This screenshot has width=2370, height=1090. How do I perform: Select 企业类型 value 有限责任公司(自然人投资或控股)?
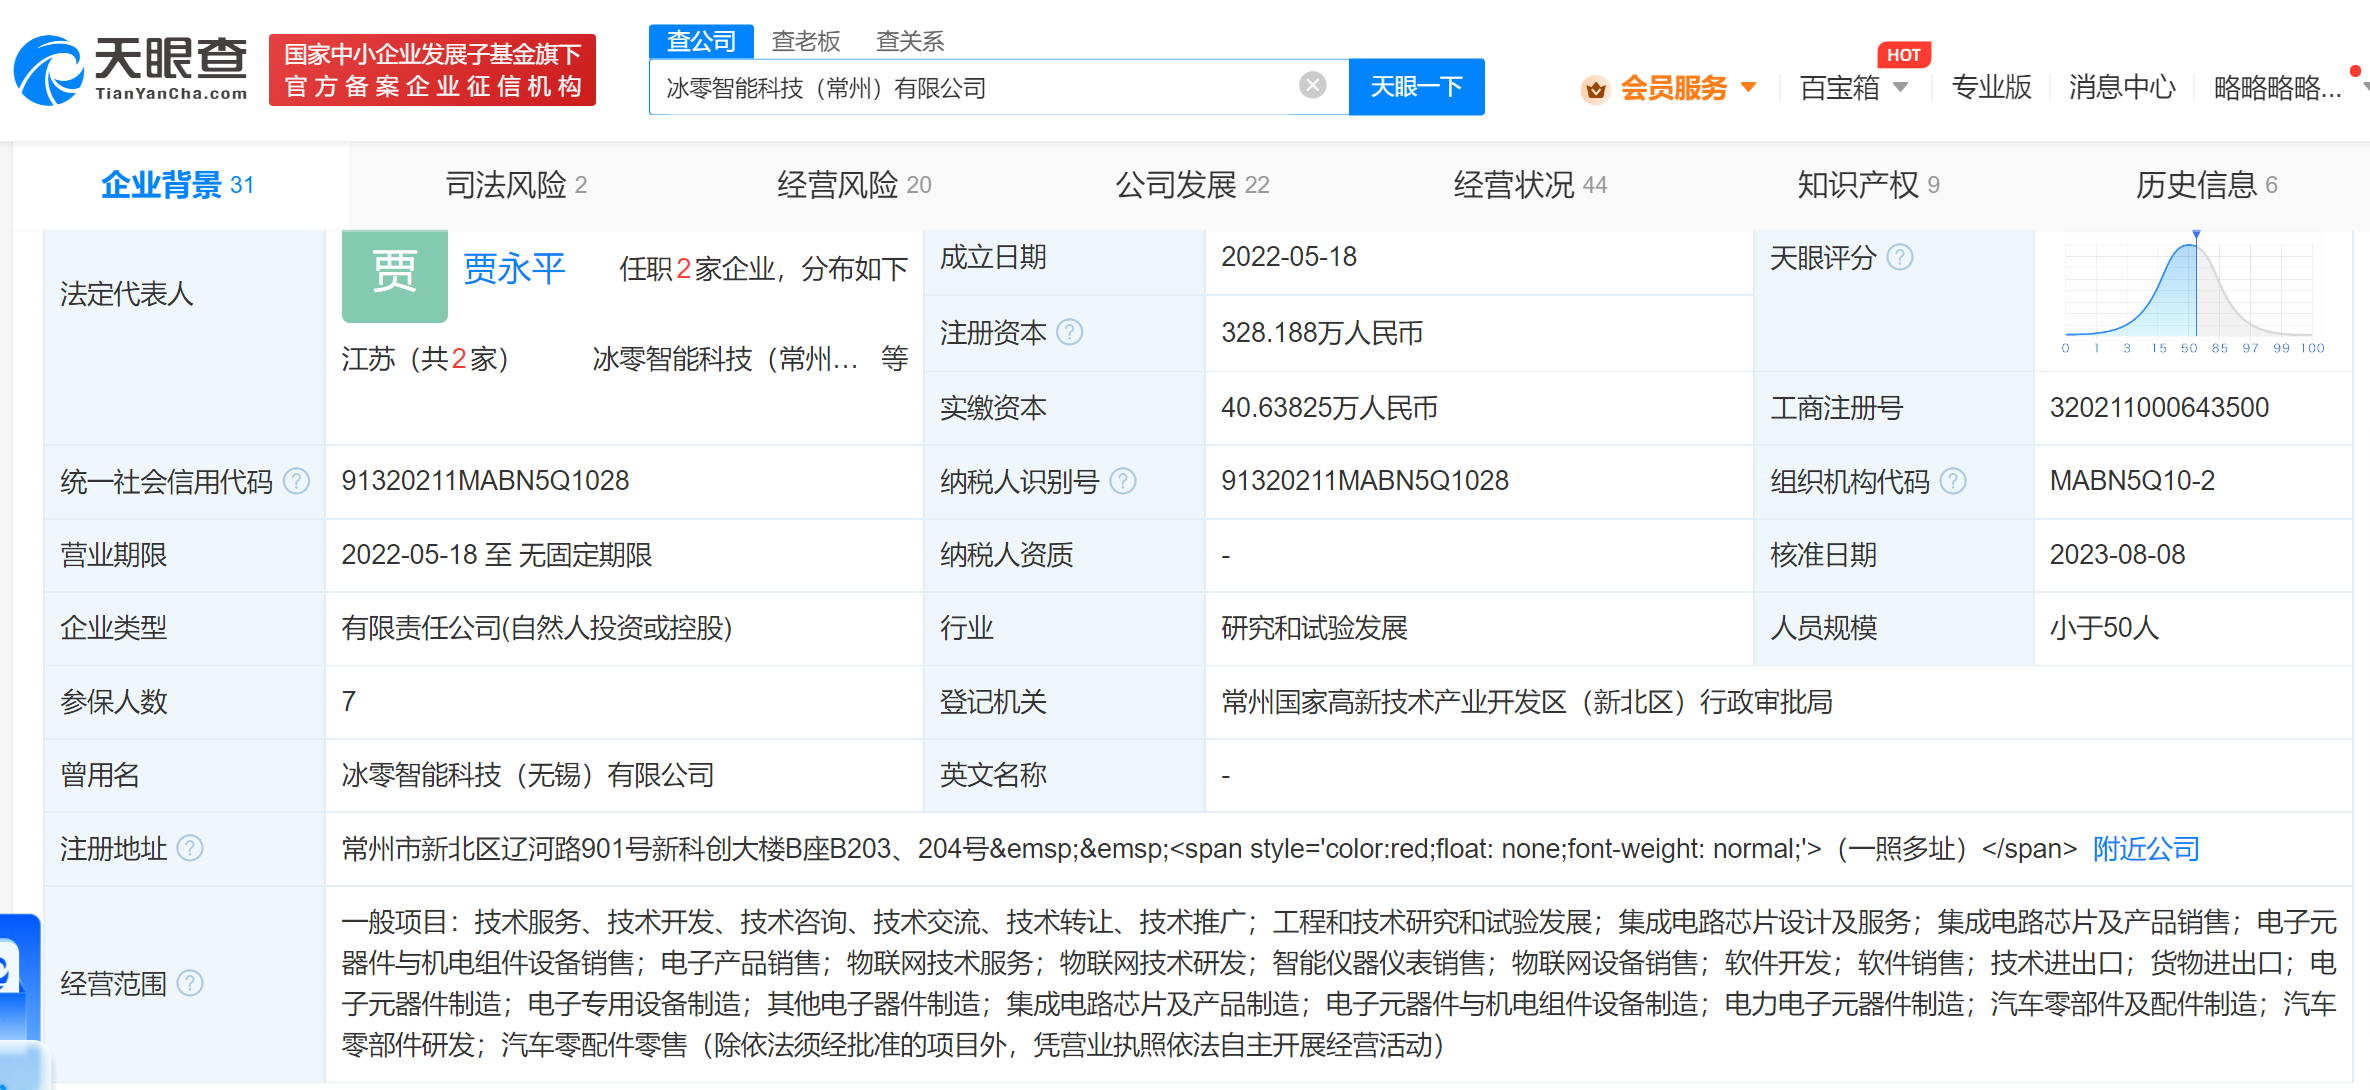(x=537, y=628)
